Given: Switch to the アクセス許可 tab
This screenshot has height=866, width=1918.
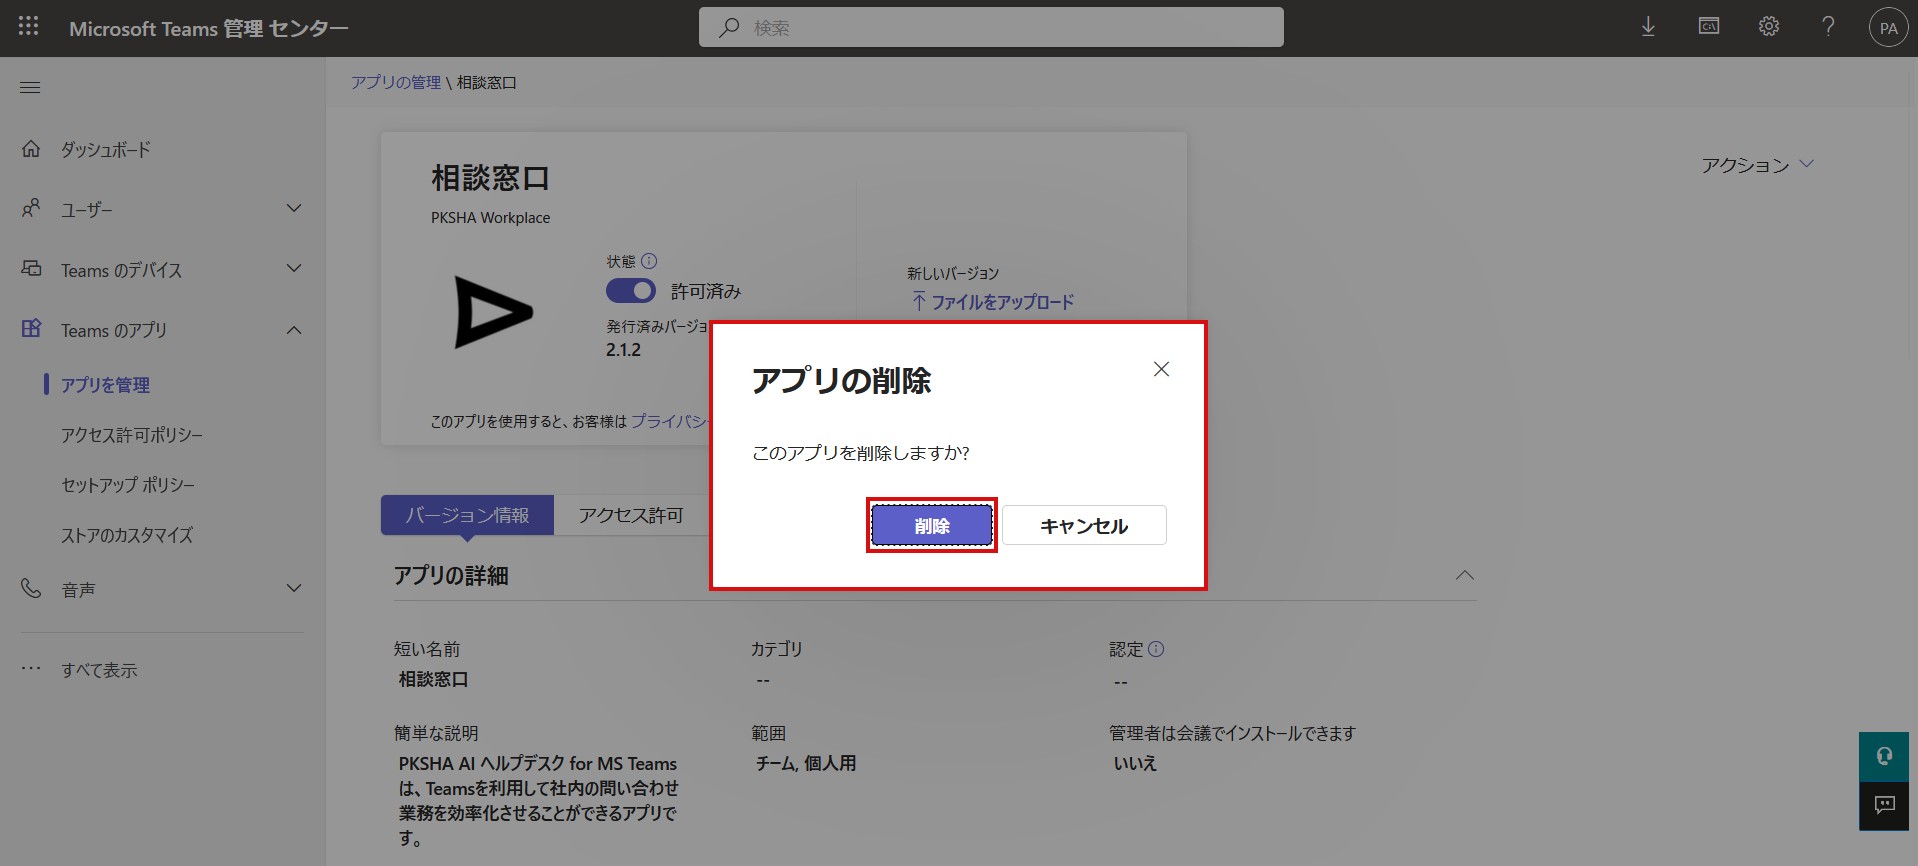Looking at the screenshot, I should pos(631,515).
